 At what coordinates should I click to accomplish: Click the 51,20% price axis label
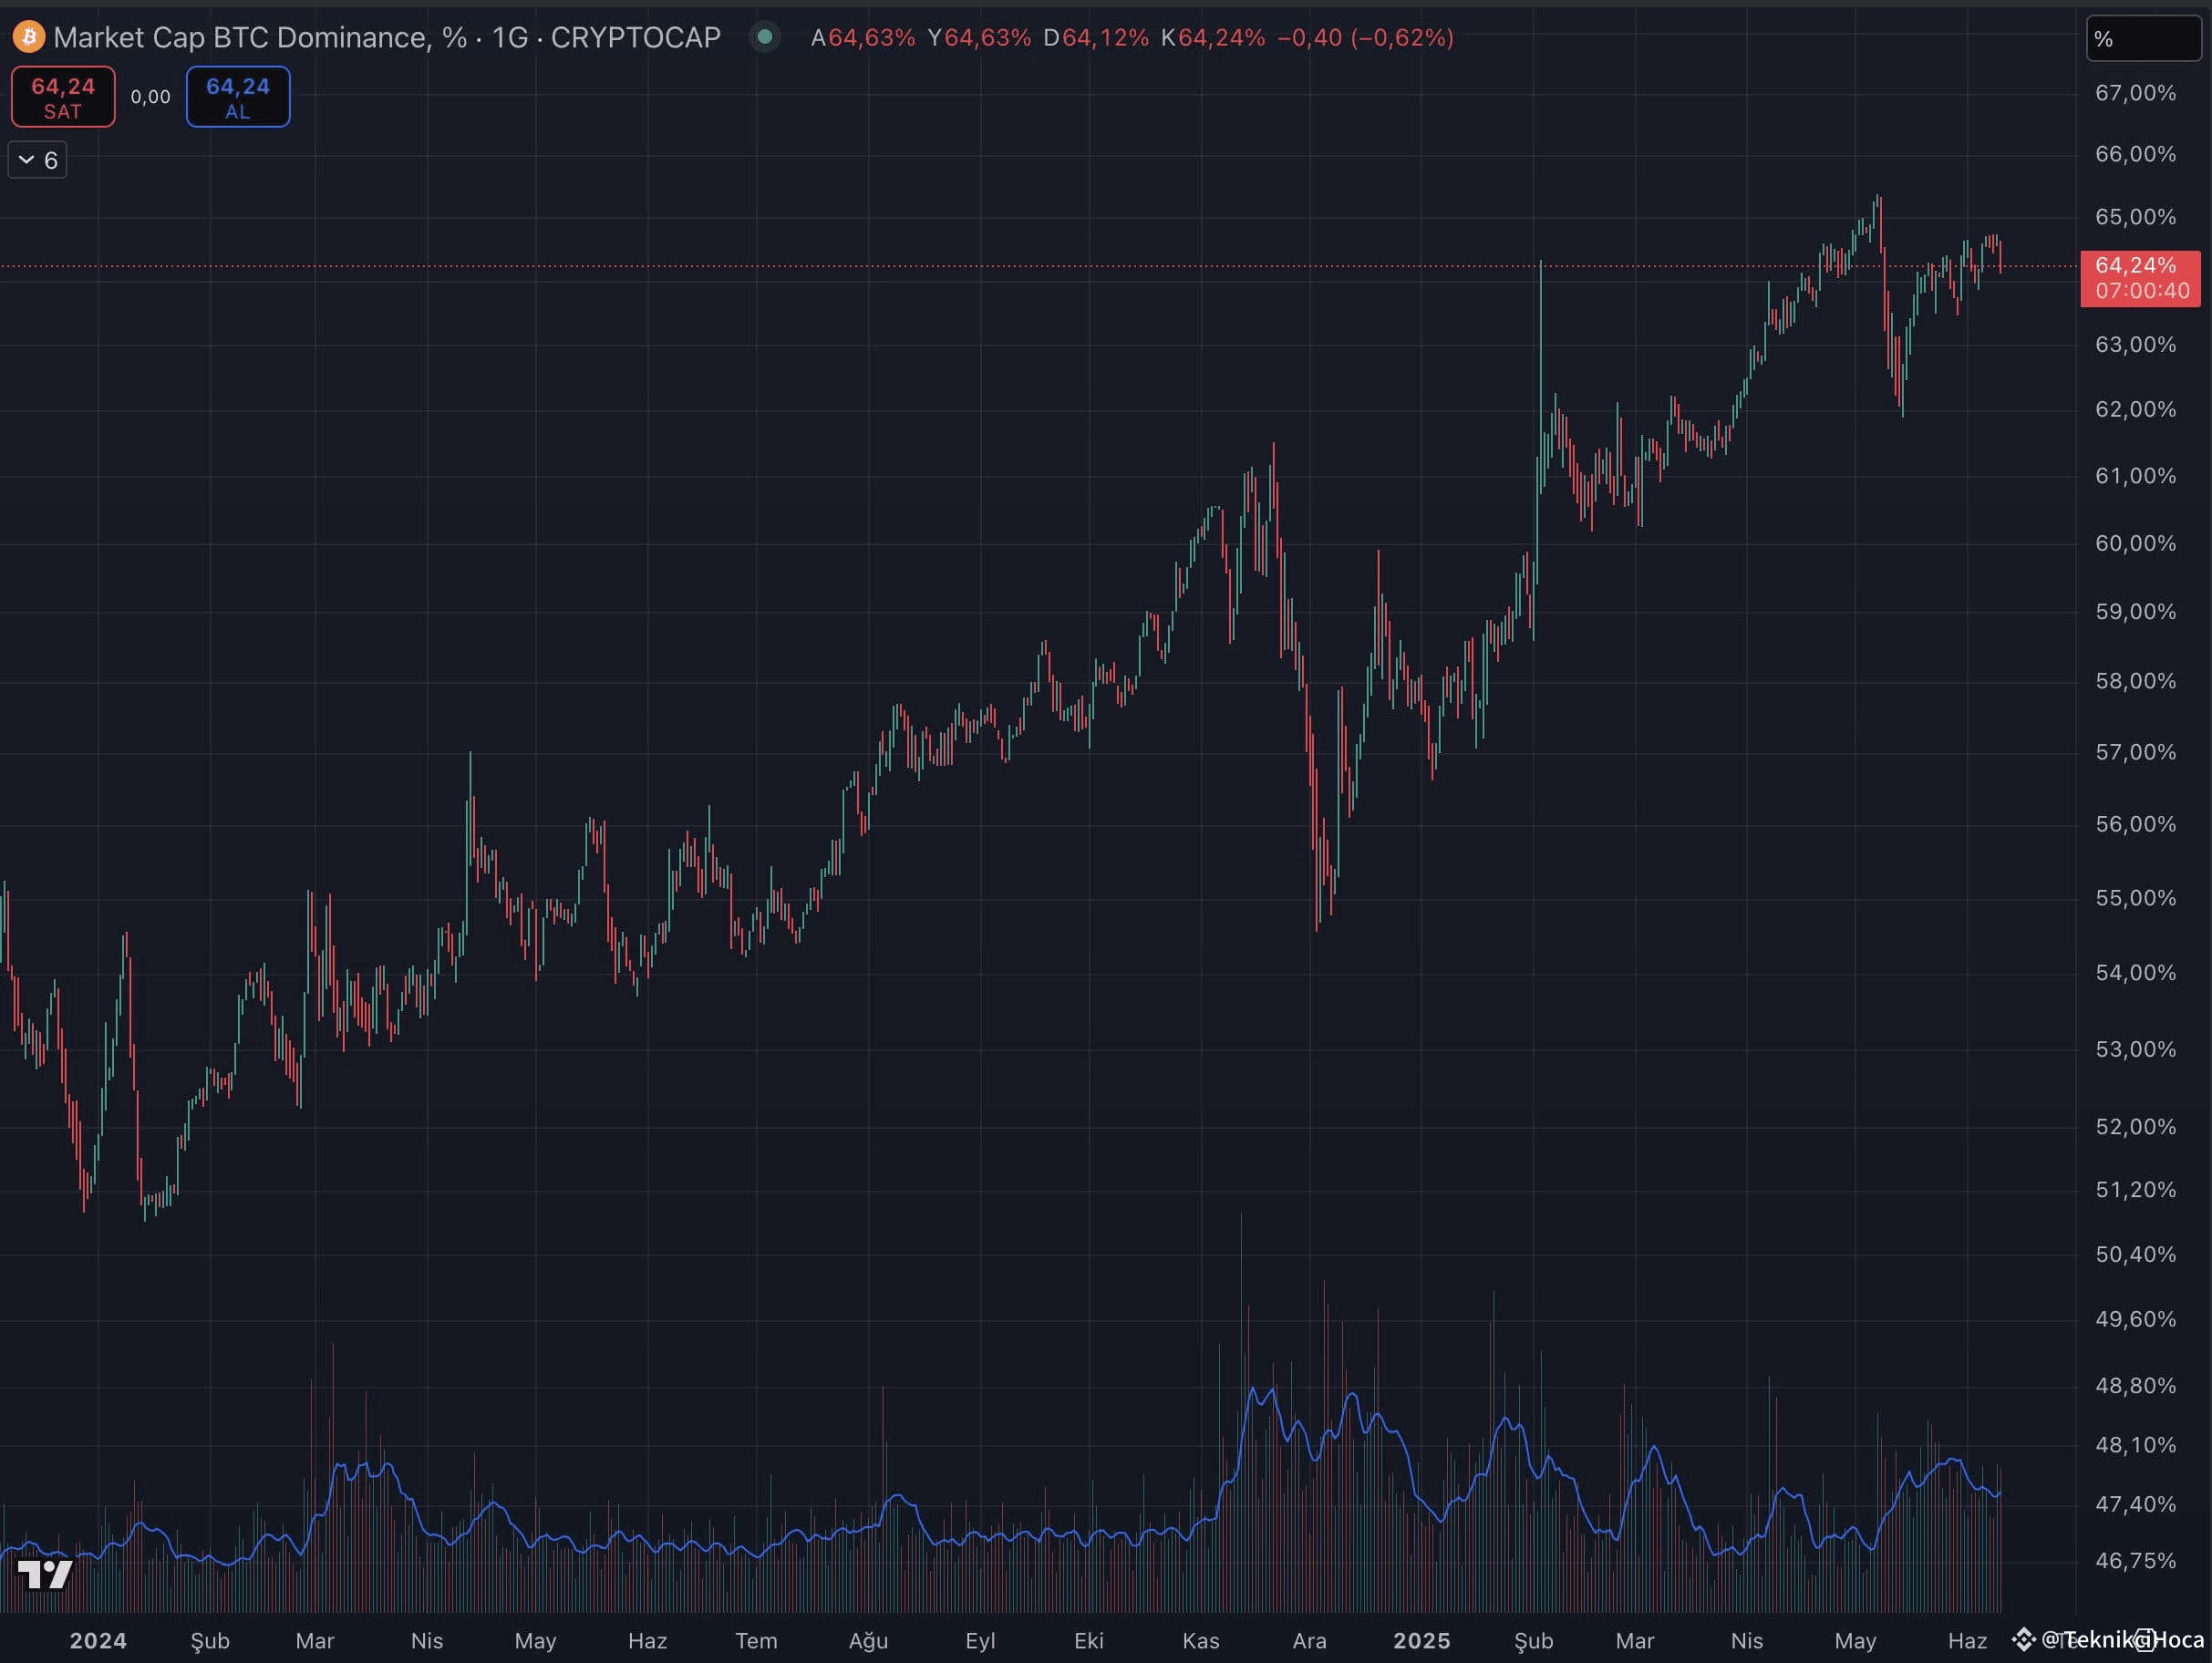(2136, 1190)
